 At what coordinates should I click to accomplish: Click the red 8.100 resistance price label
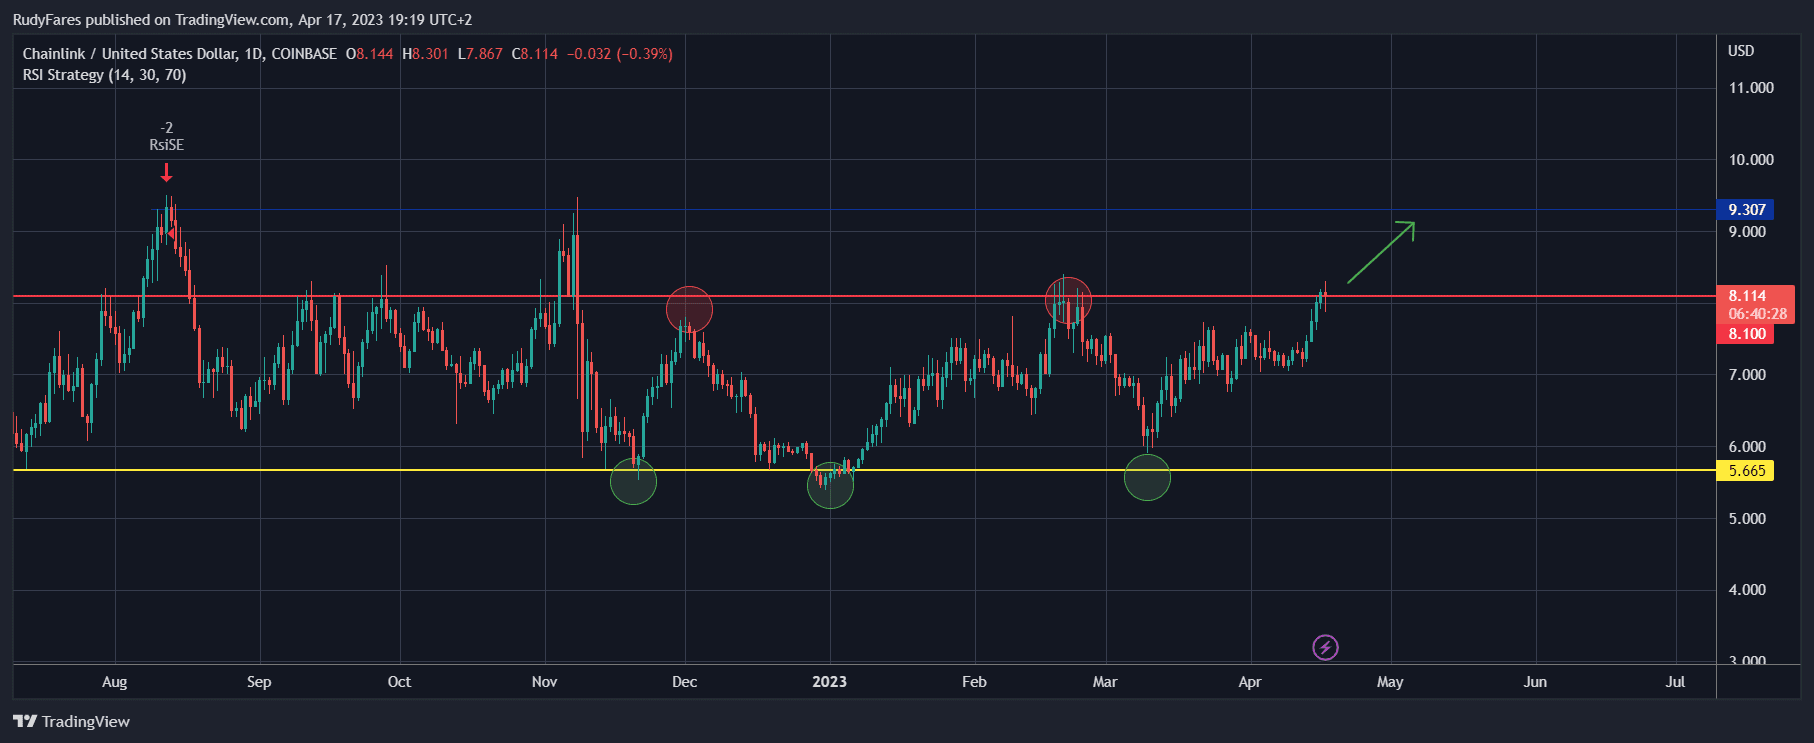tap(1745, 334)
